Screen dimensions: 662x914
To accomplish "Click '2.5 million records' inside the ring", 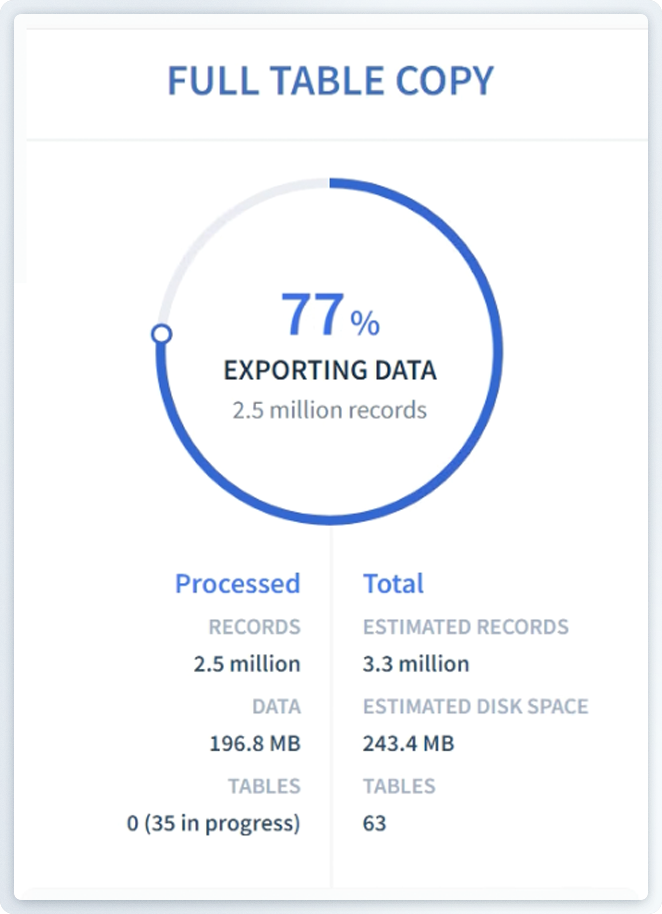I will click(330, 410).
